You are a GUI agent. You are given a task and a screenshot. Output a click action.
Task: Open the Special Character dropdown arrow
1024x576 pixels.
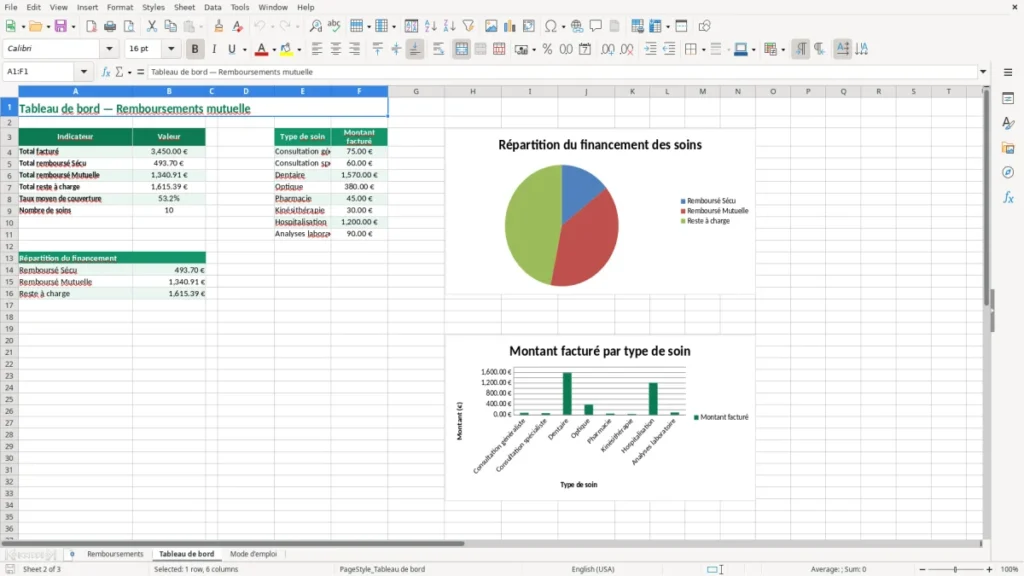563,27
